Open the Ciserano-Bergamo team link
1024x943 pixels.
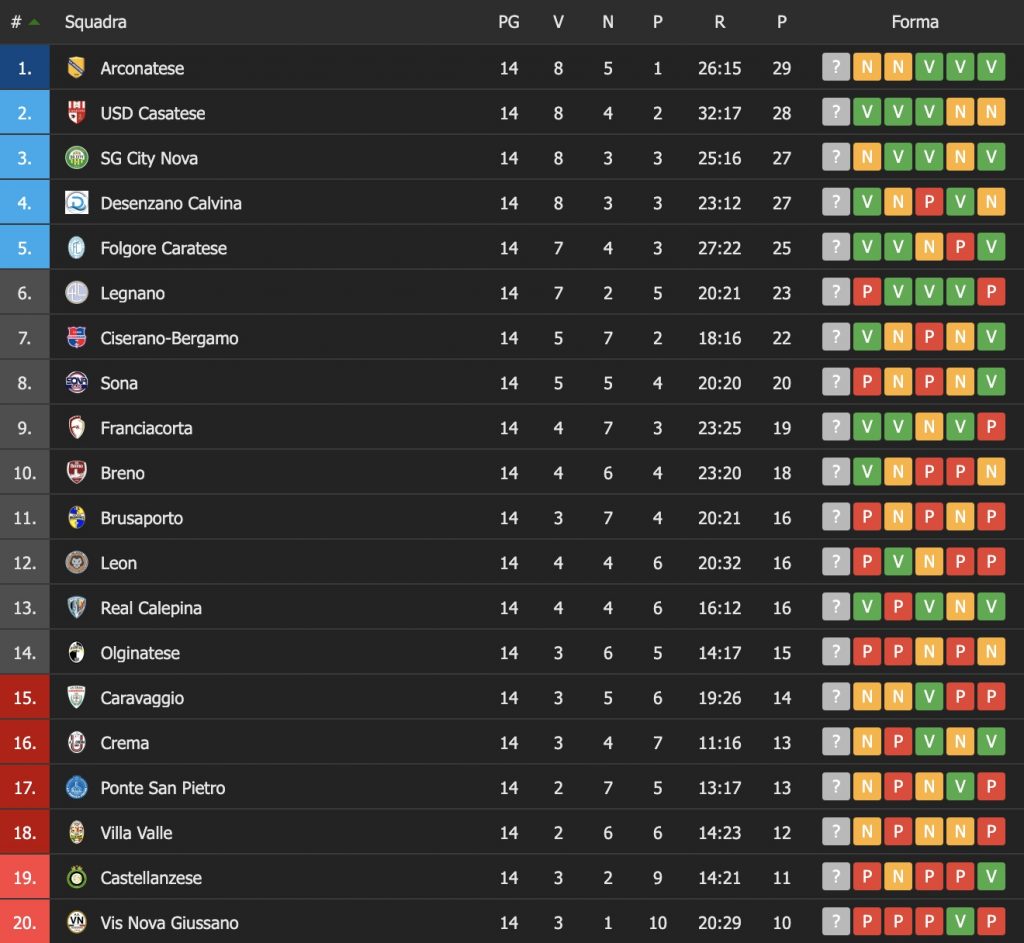tap(169, 338)
